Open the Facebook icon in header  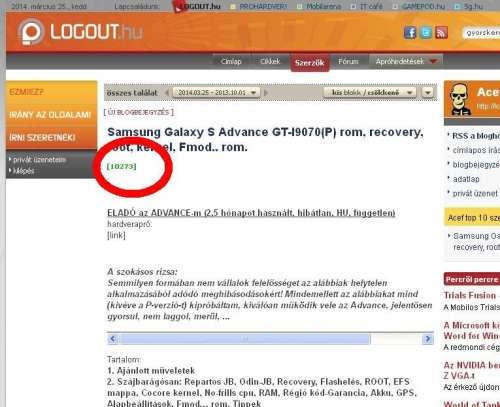coord(410,33)
